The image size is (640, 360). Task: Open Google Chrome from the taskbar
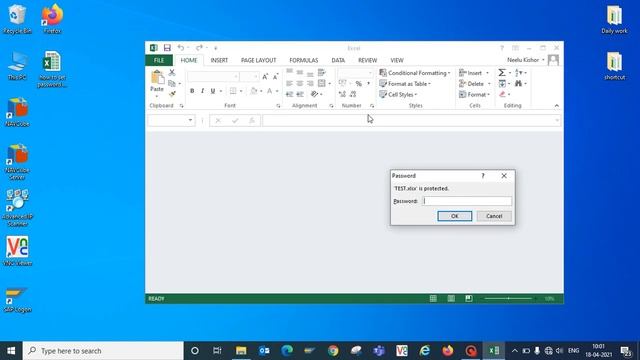[333, 351]
